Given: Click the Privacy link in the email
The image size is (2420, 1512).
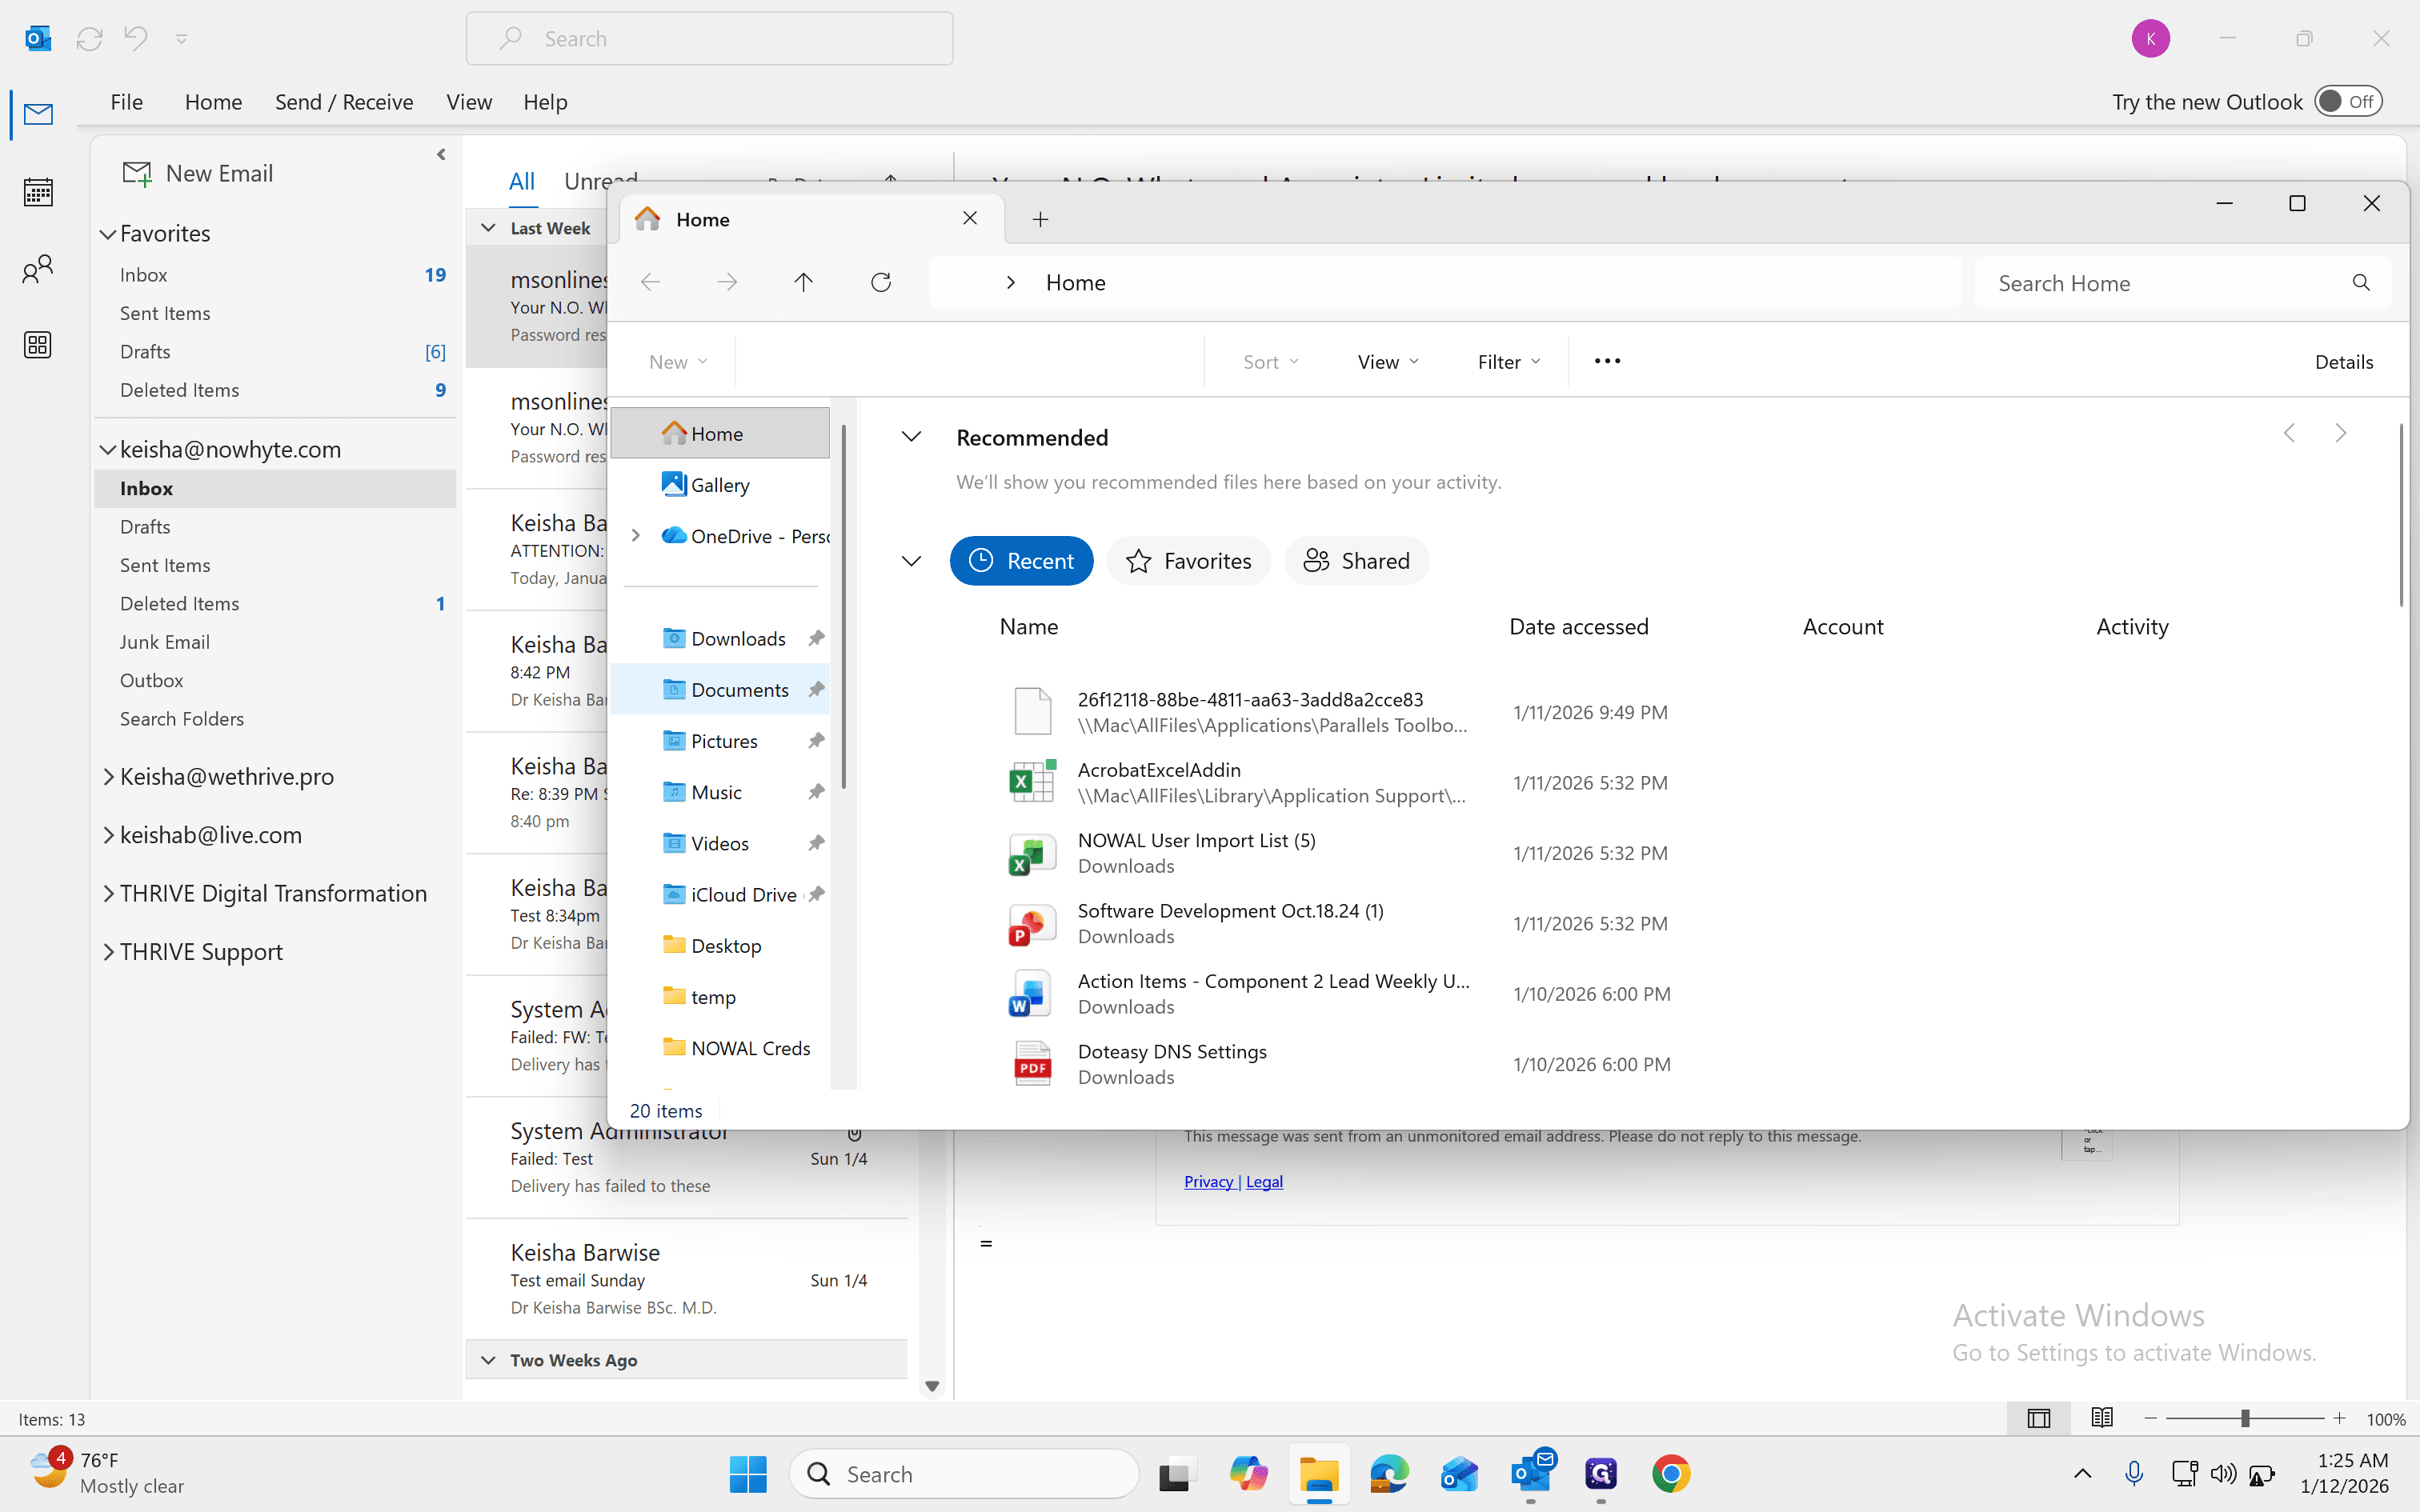Looking at the screenshot, I should tap(1209, 1181).
